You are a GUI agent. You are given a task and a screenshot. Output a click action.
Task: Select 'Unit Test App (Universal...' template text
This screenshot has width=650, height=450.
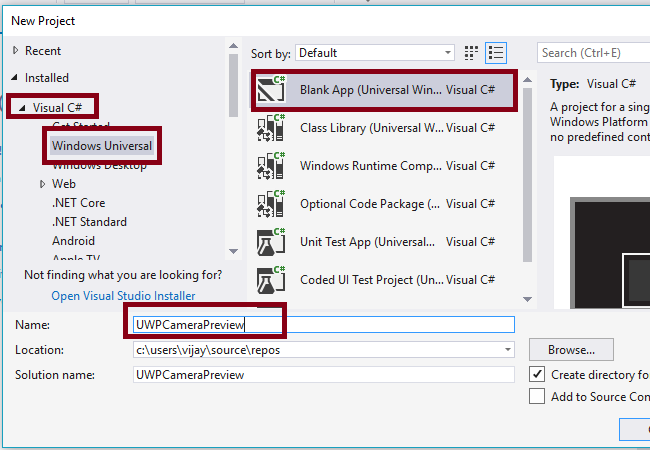pyautogui.click(x=367, y=242)
